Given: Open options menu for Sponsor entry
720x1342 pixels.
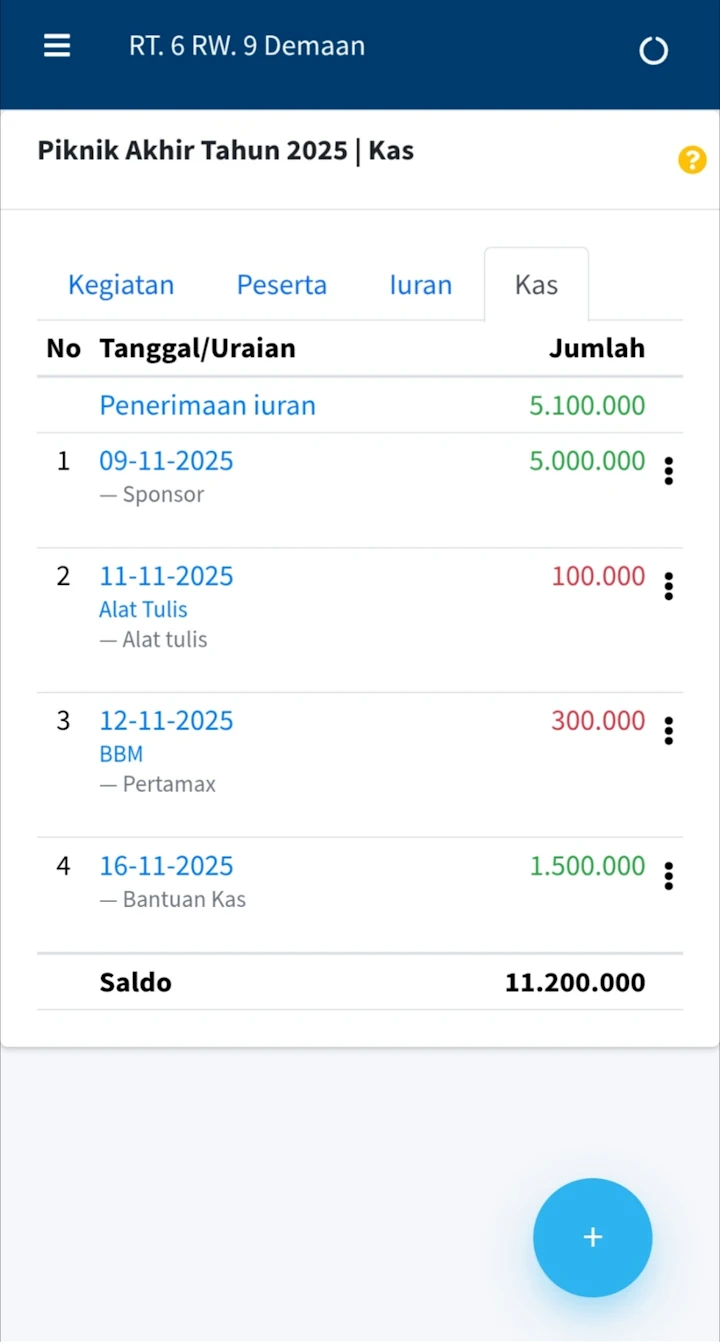Looking at the screenshot, I should click(x=668, y=470).
